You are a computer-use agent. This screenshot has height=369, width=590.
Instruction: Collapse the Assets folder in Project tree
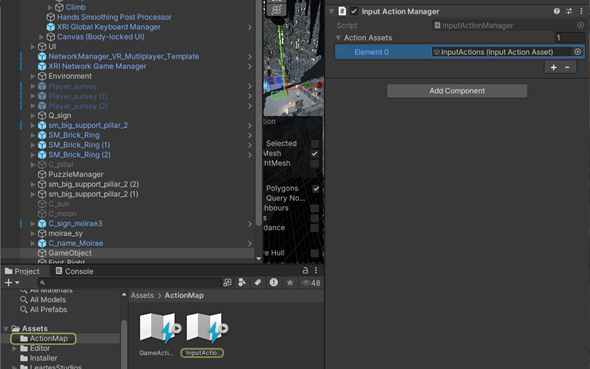point(6,329)
